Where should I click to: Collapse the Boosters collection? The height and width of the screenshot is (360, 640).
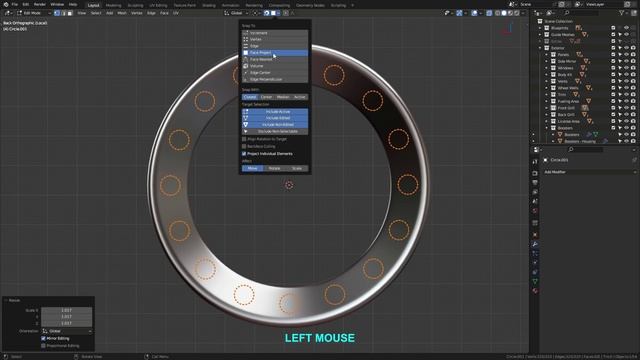click(547, 128)
